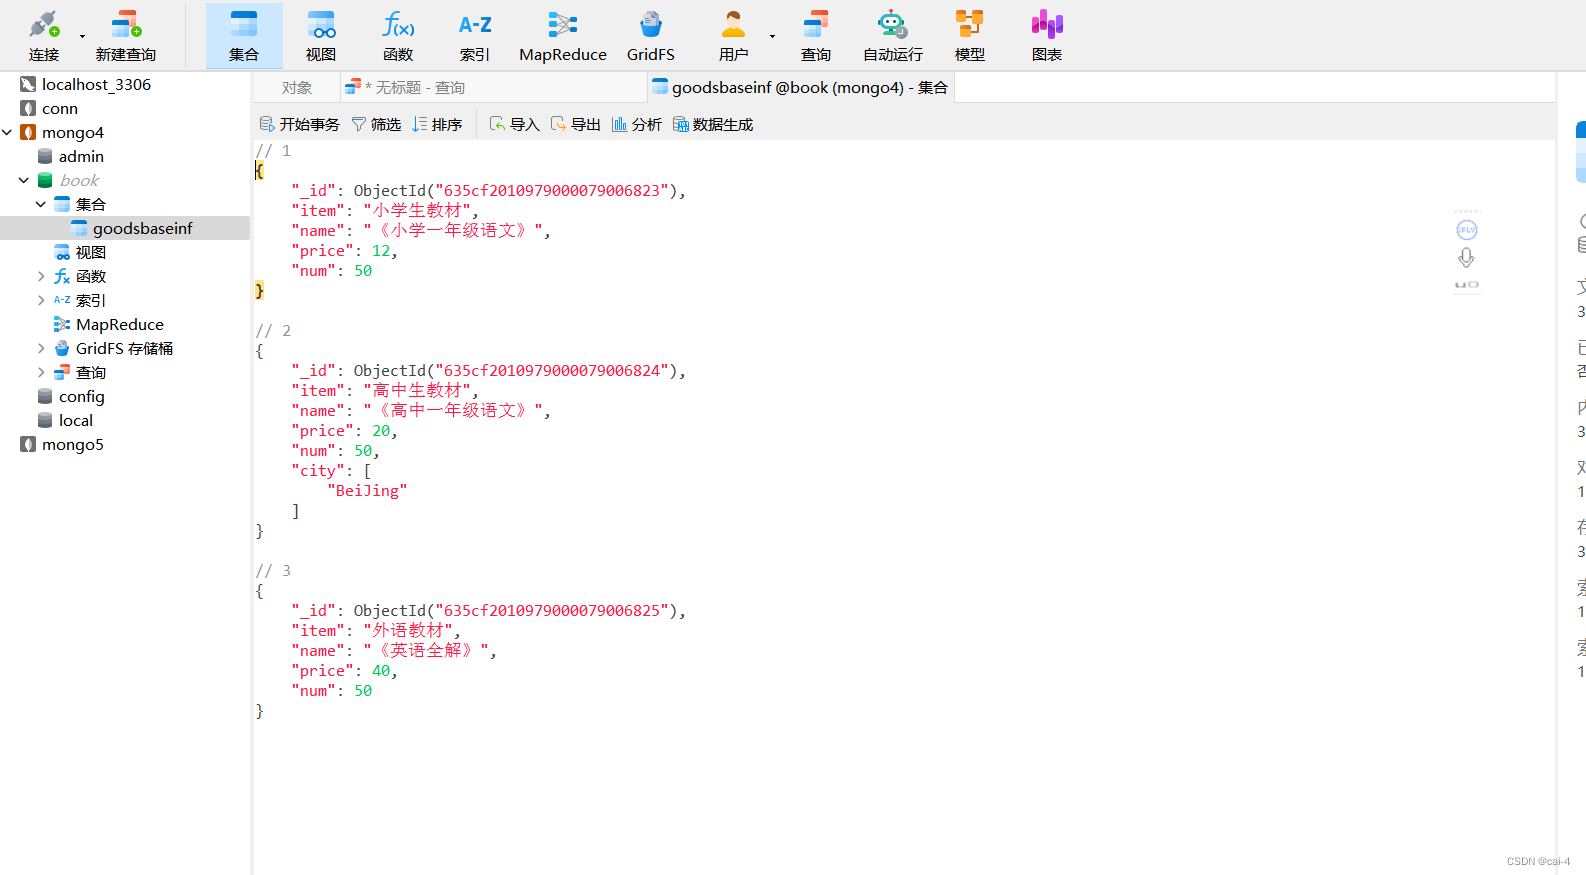Open the Index (索引) toolbar icon
This screenshot has height=875, width=1586.
click(475, 36)
